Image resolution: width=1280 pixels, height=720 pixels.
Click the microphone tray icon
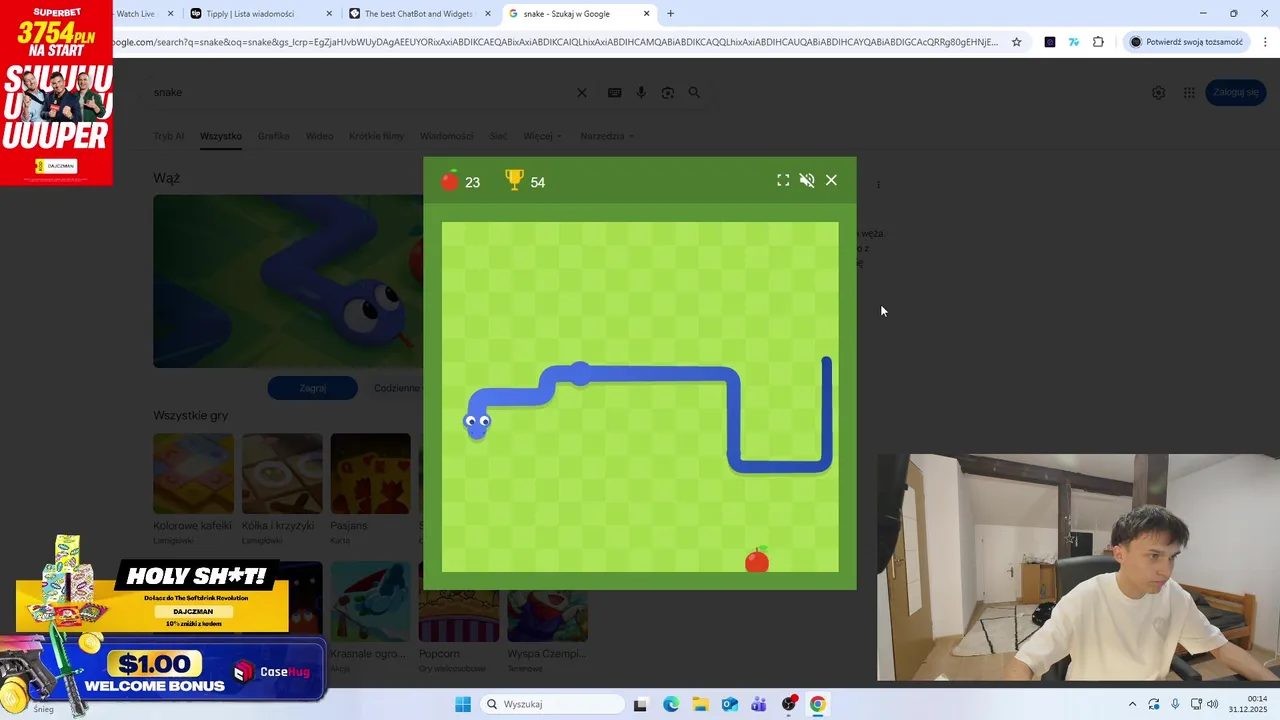[x=1175, y=704]
